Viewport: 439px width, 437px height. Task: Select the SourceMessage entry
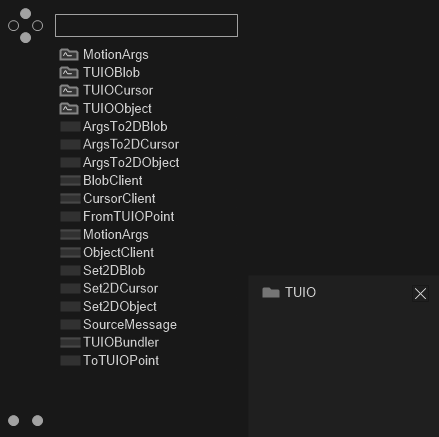click(x=130, y=325)
